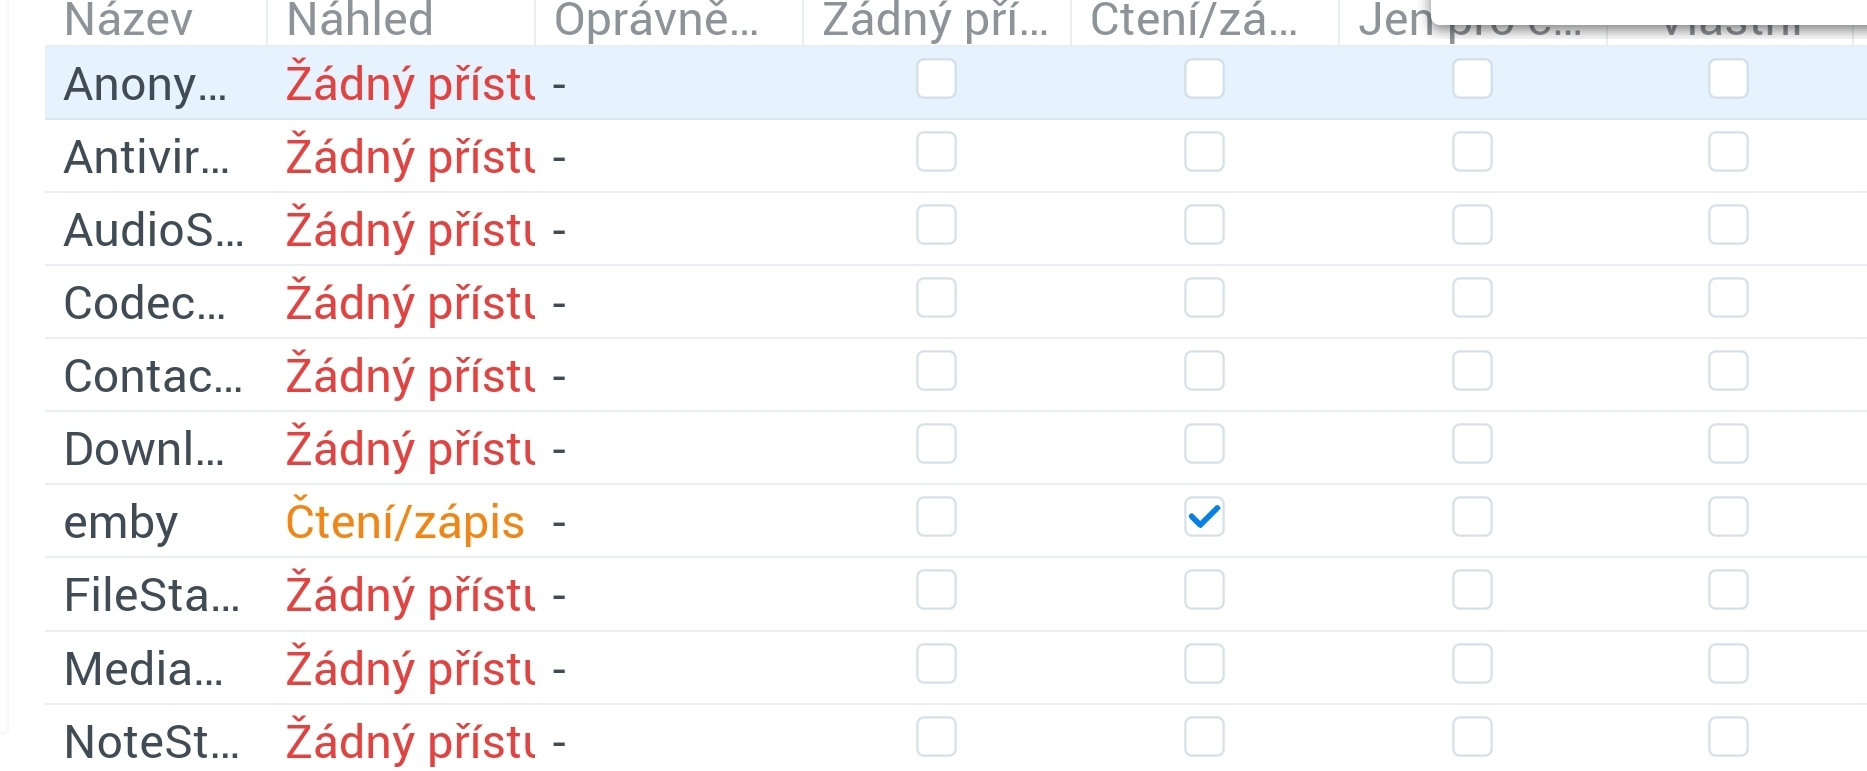Tick read-only checkbox in AudioS... row
Viewport: 1867px width, 771px height.
pyautogui.click(x=1472, y=225)
